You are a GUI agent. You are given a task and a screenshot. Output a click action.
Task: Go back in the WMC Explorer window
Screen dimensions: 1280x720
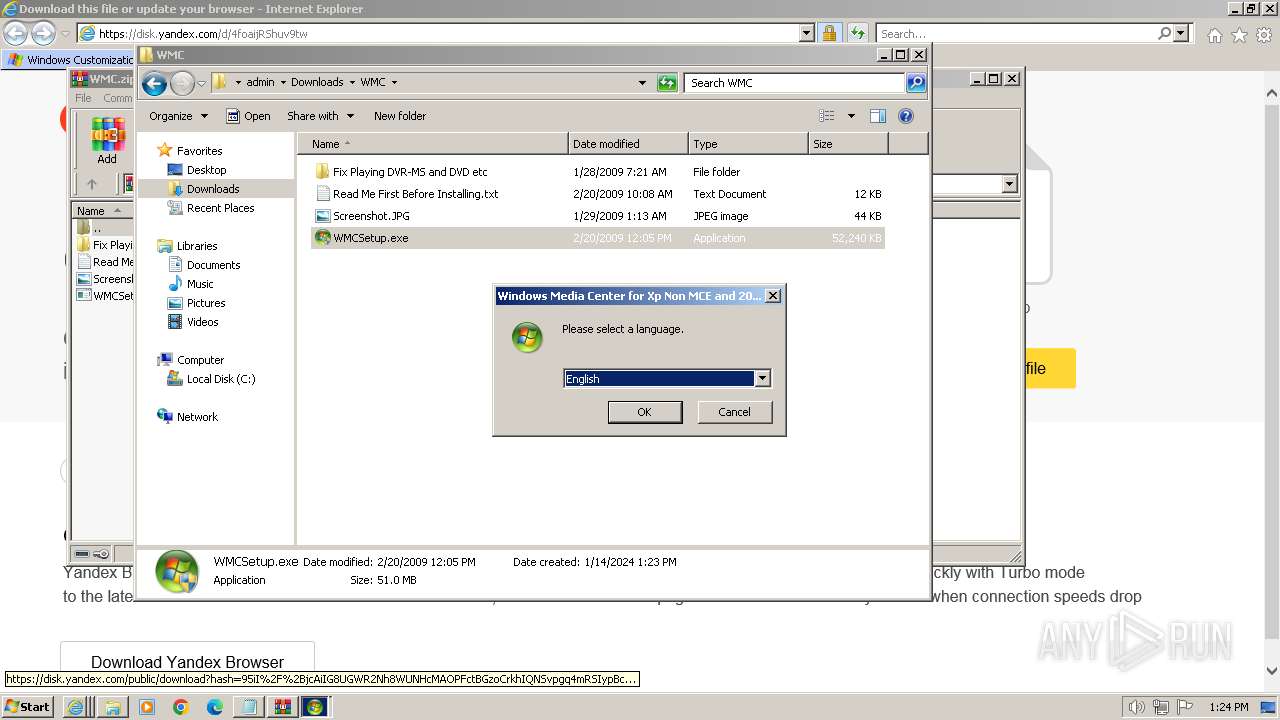tap(154, 83)
